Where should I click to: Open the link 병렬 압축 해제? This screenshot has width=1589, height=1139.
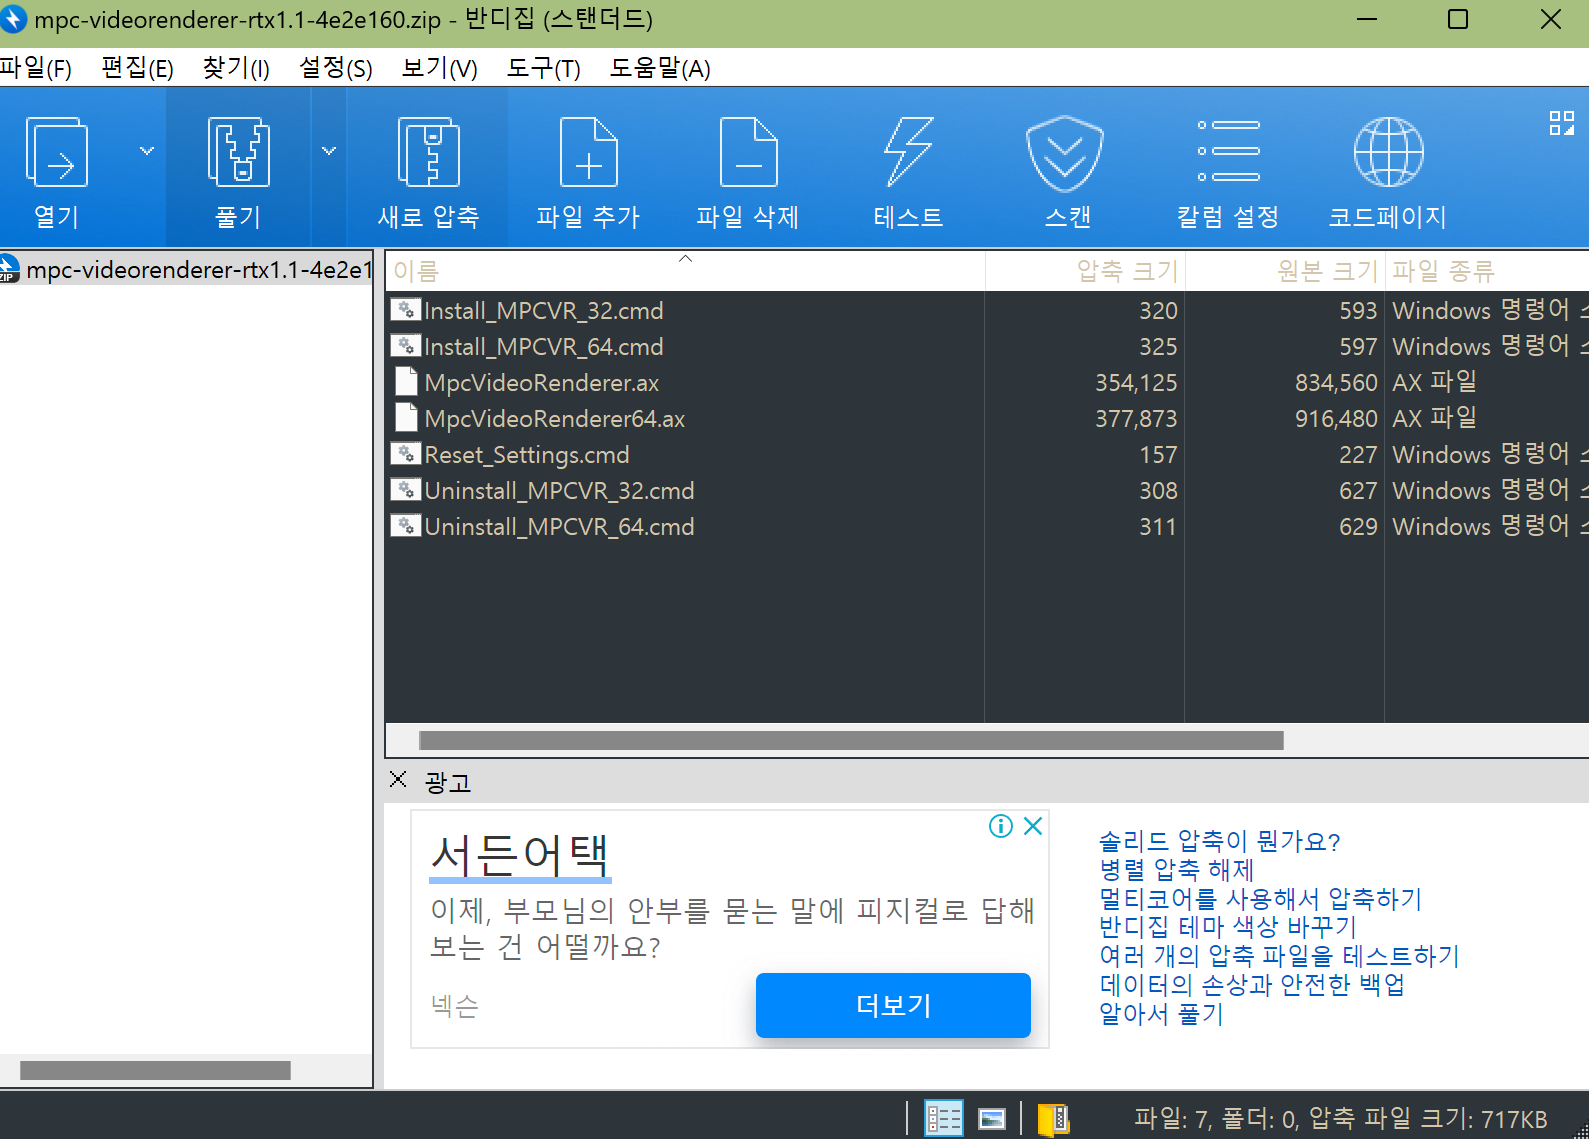1176,870
